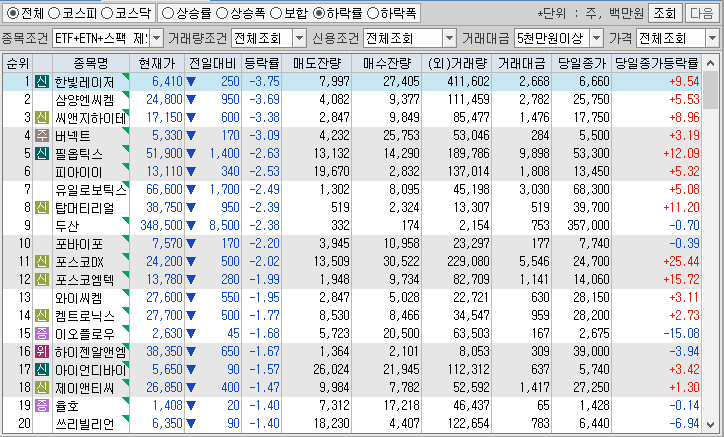724x437 pixels.
Task: Select stock 피아이이
Action: 78,172
